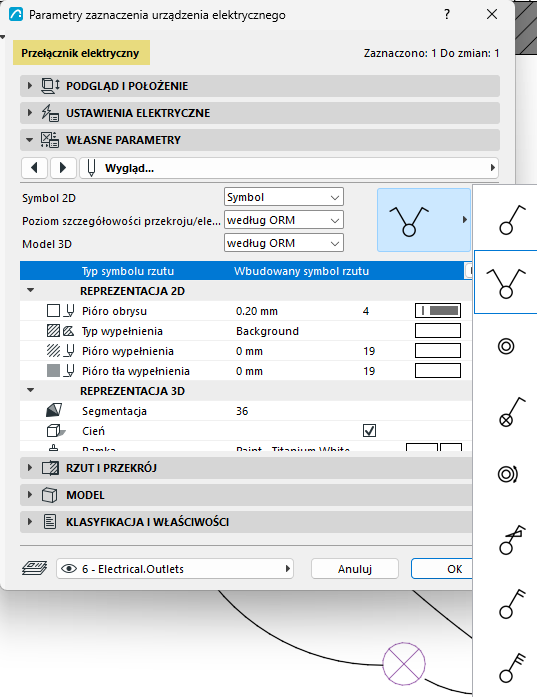The width and height of the screenshot is (537, 697).
Task: Click the Model panel cube icon
Action: pos(49,495)
